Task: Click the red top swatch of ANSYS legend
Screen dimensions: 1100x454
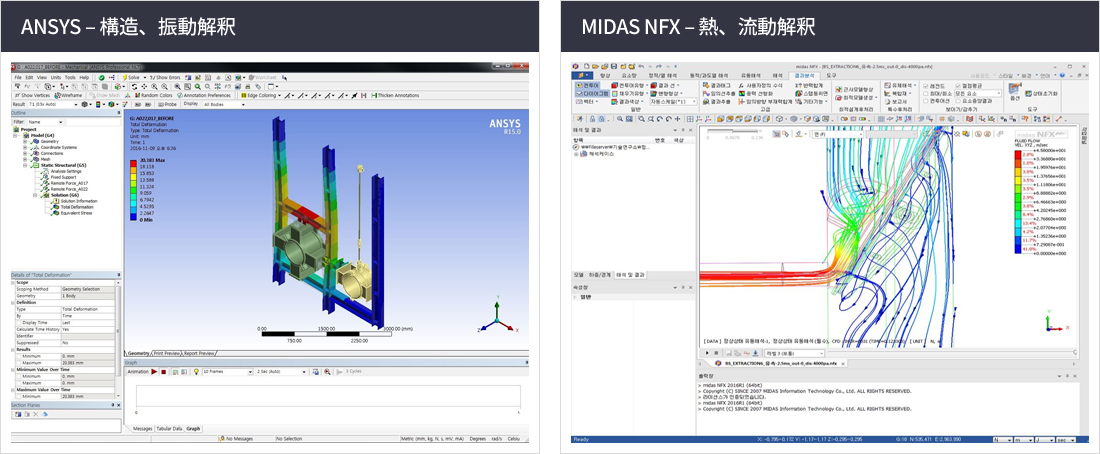Action: pyautogui.click(x=133, y=163)
